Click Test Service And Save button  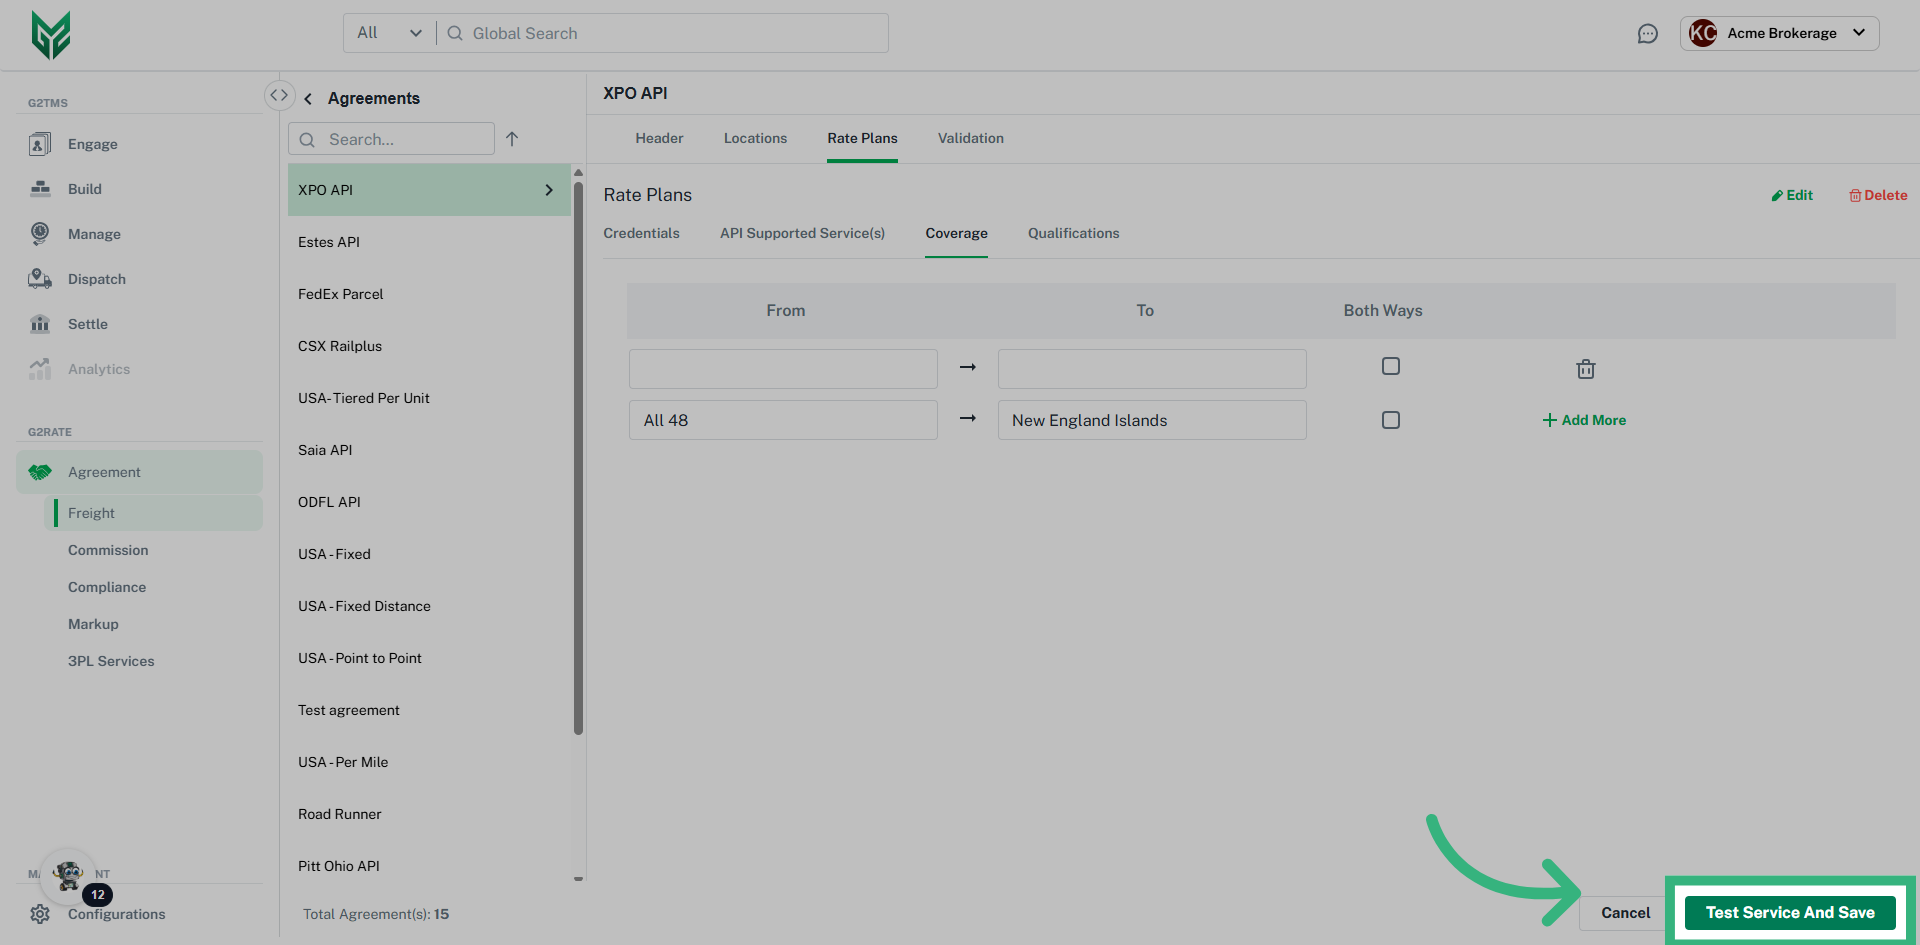1789,912
